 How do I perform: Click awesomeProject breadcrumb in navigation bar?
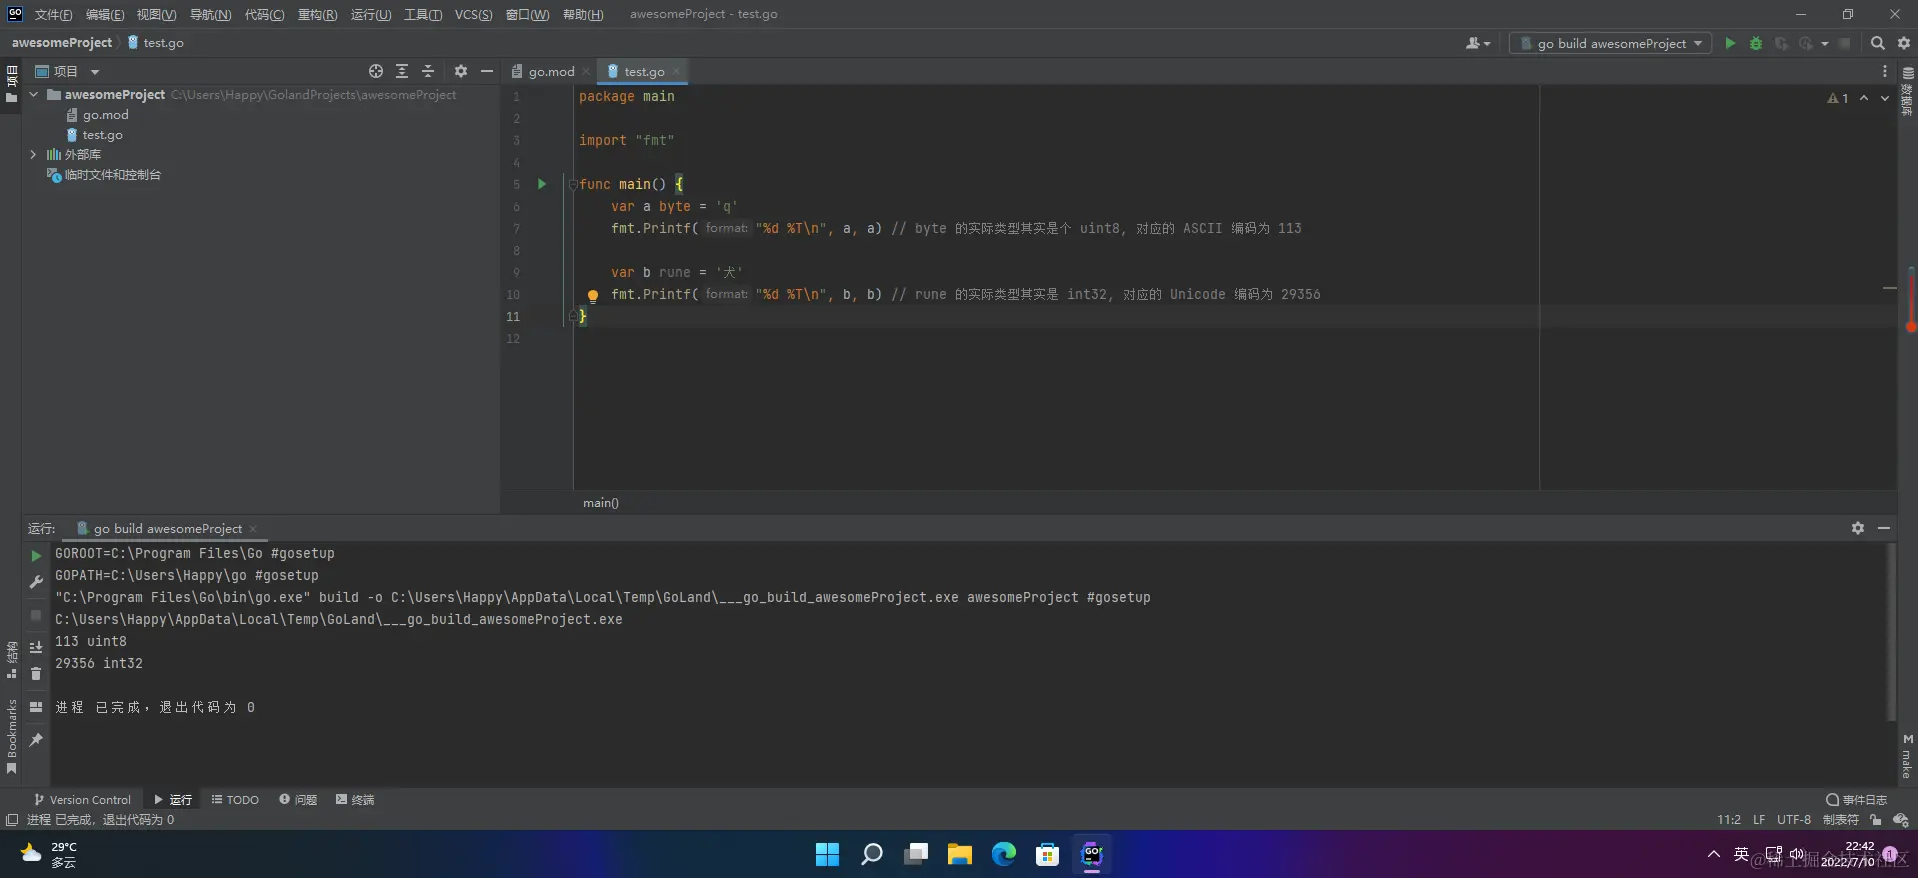click(62, 42)
